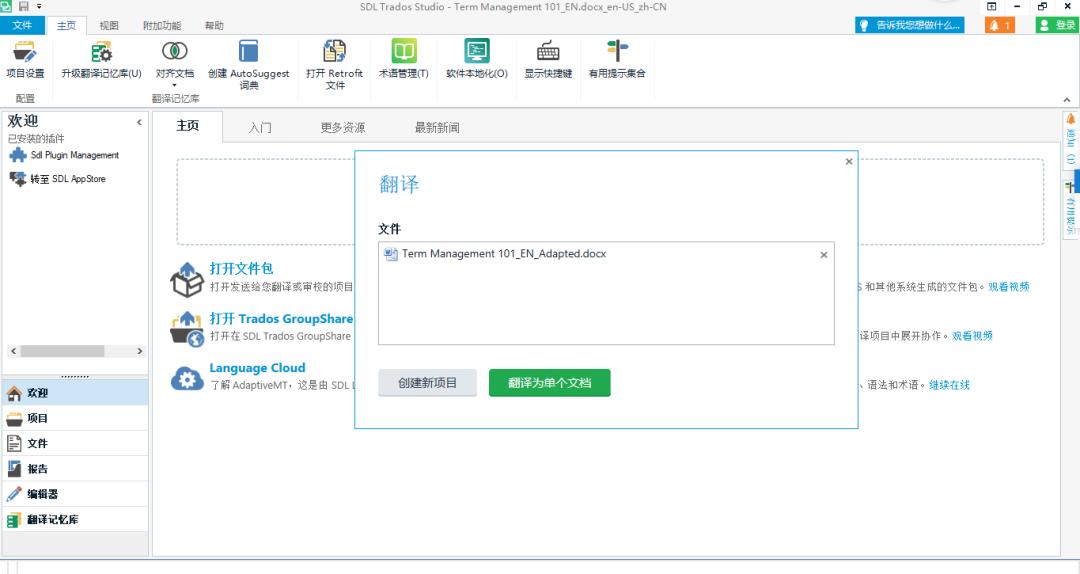Expand Align Documents (对齐文档) dropdown arrow
The height and width of the screenshot is (574, 1080).
coord(174,86)
